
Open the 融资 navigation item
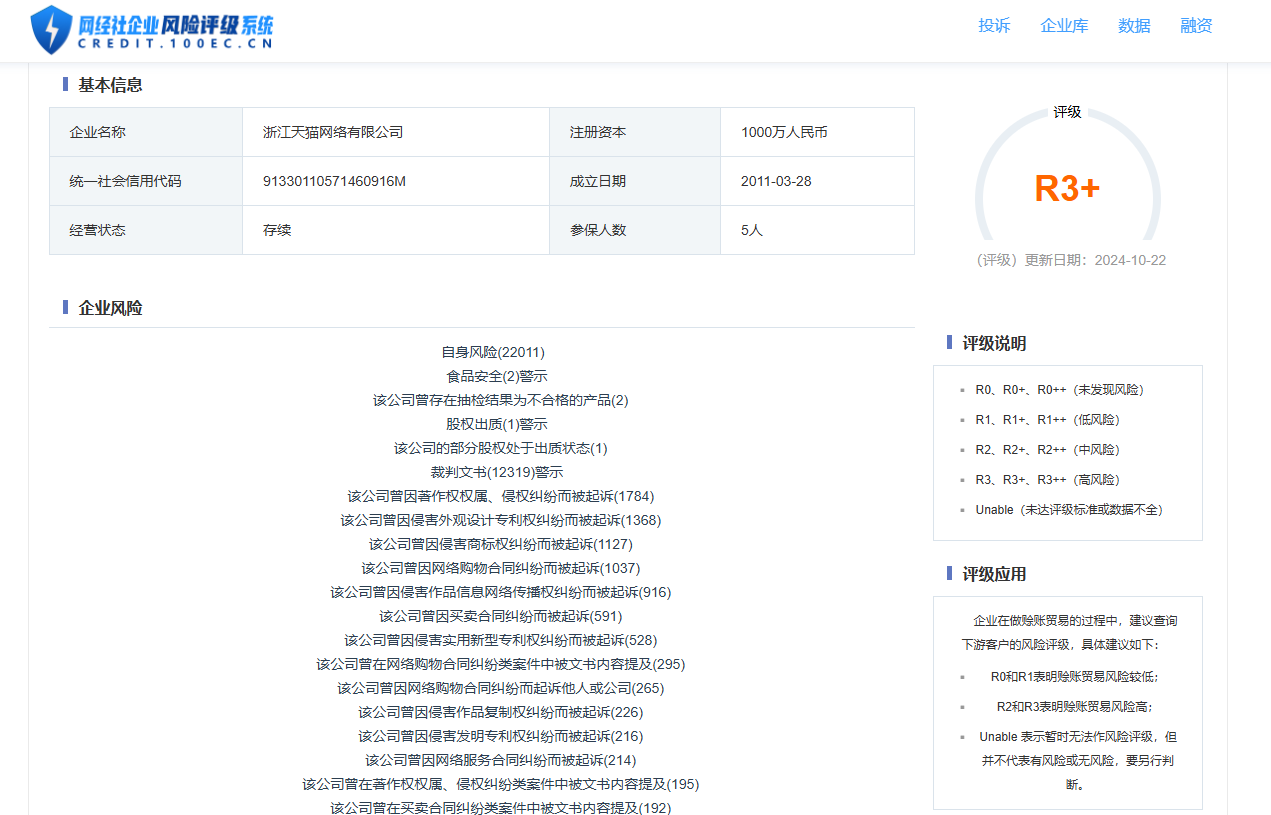pos(1196,26)
